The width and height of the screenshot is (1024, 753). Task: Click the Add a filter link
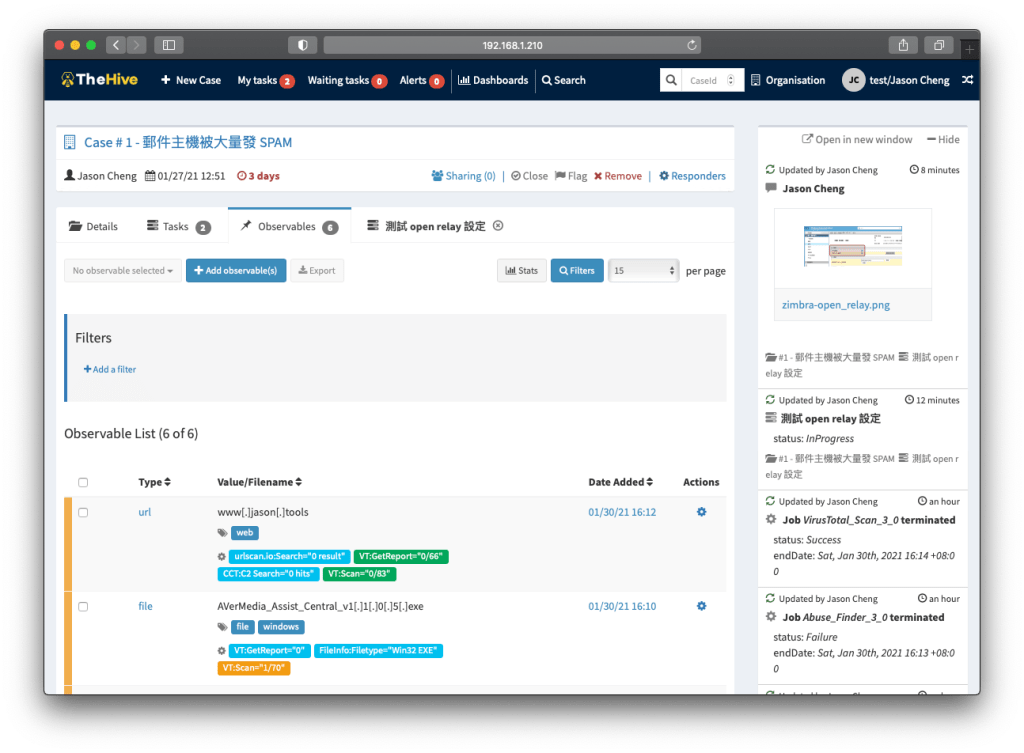coord(110,369)
